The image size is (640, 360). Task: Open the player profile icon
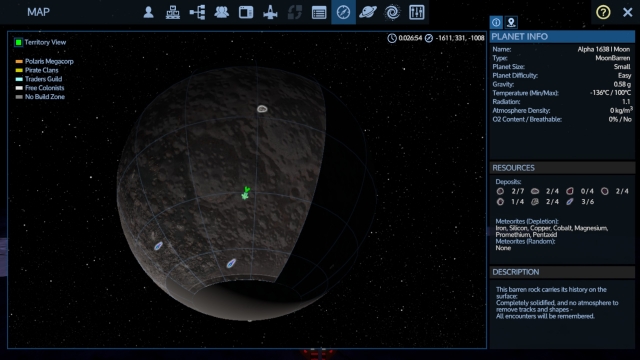pos(149,12)
